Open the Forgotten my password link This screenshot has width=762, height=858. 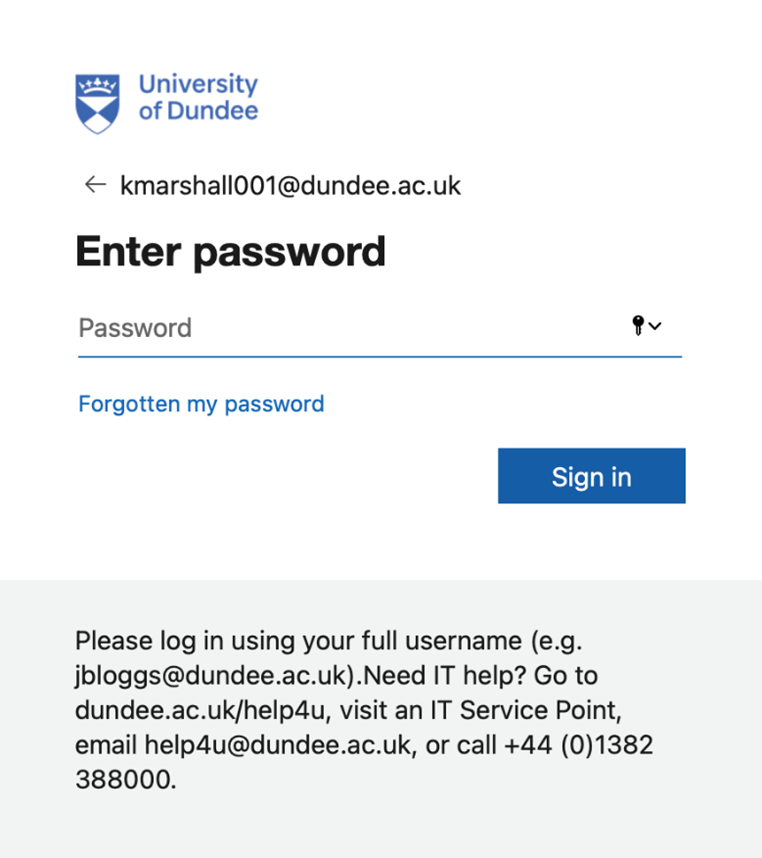pyautogui.click(x=201, y=404)
